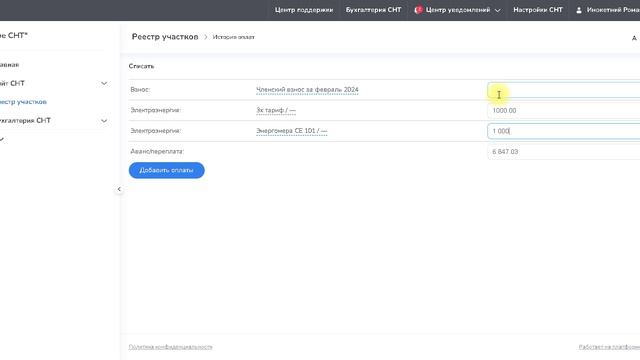640x360 pixels.
Task: Click the user profile icon
Action: (579, 10)
